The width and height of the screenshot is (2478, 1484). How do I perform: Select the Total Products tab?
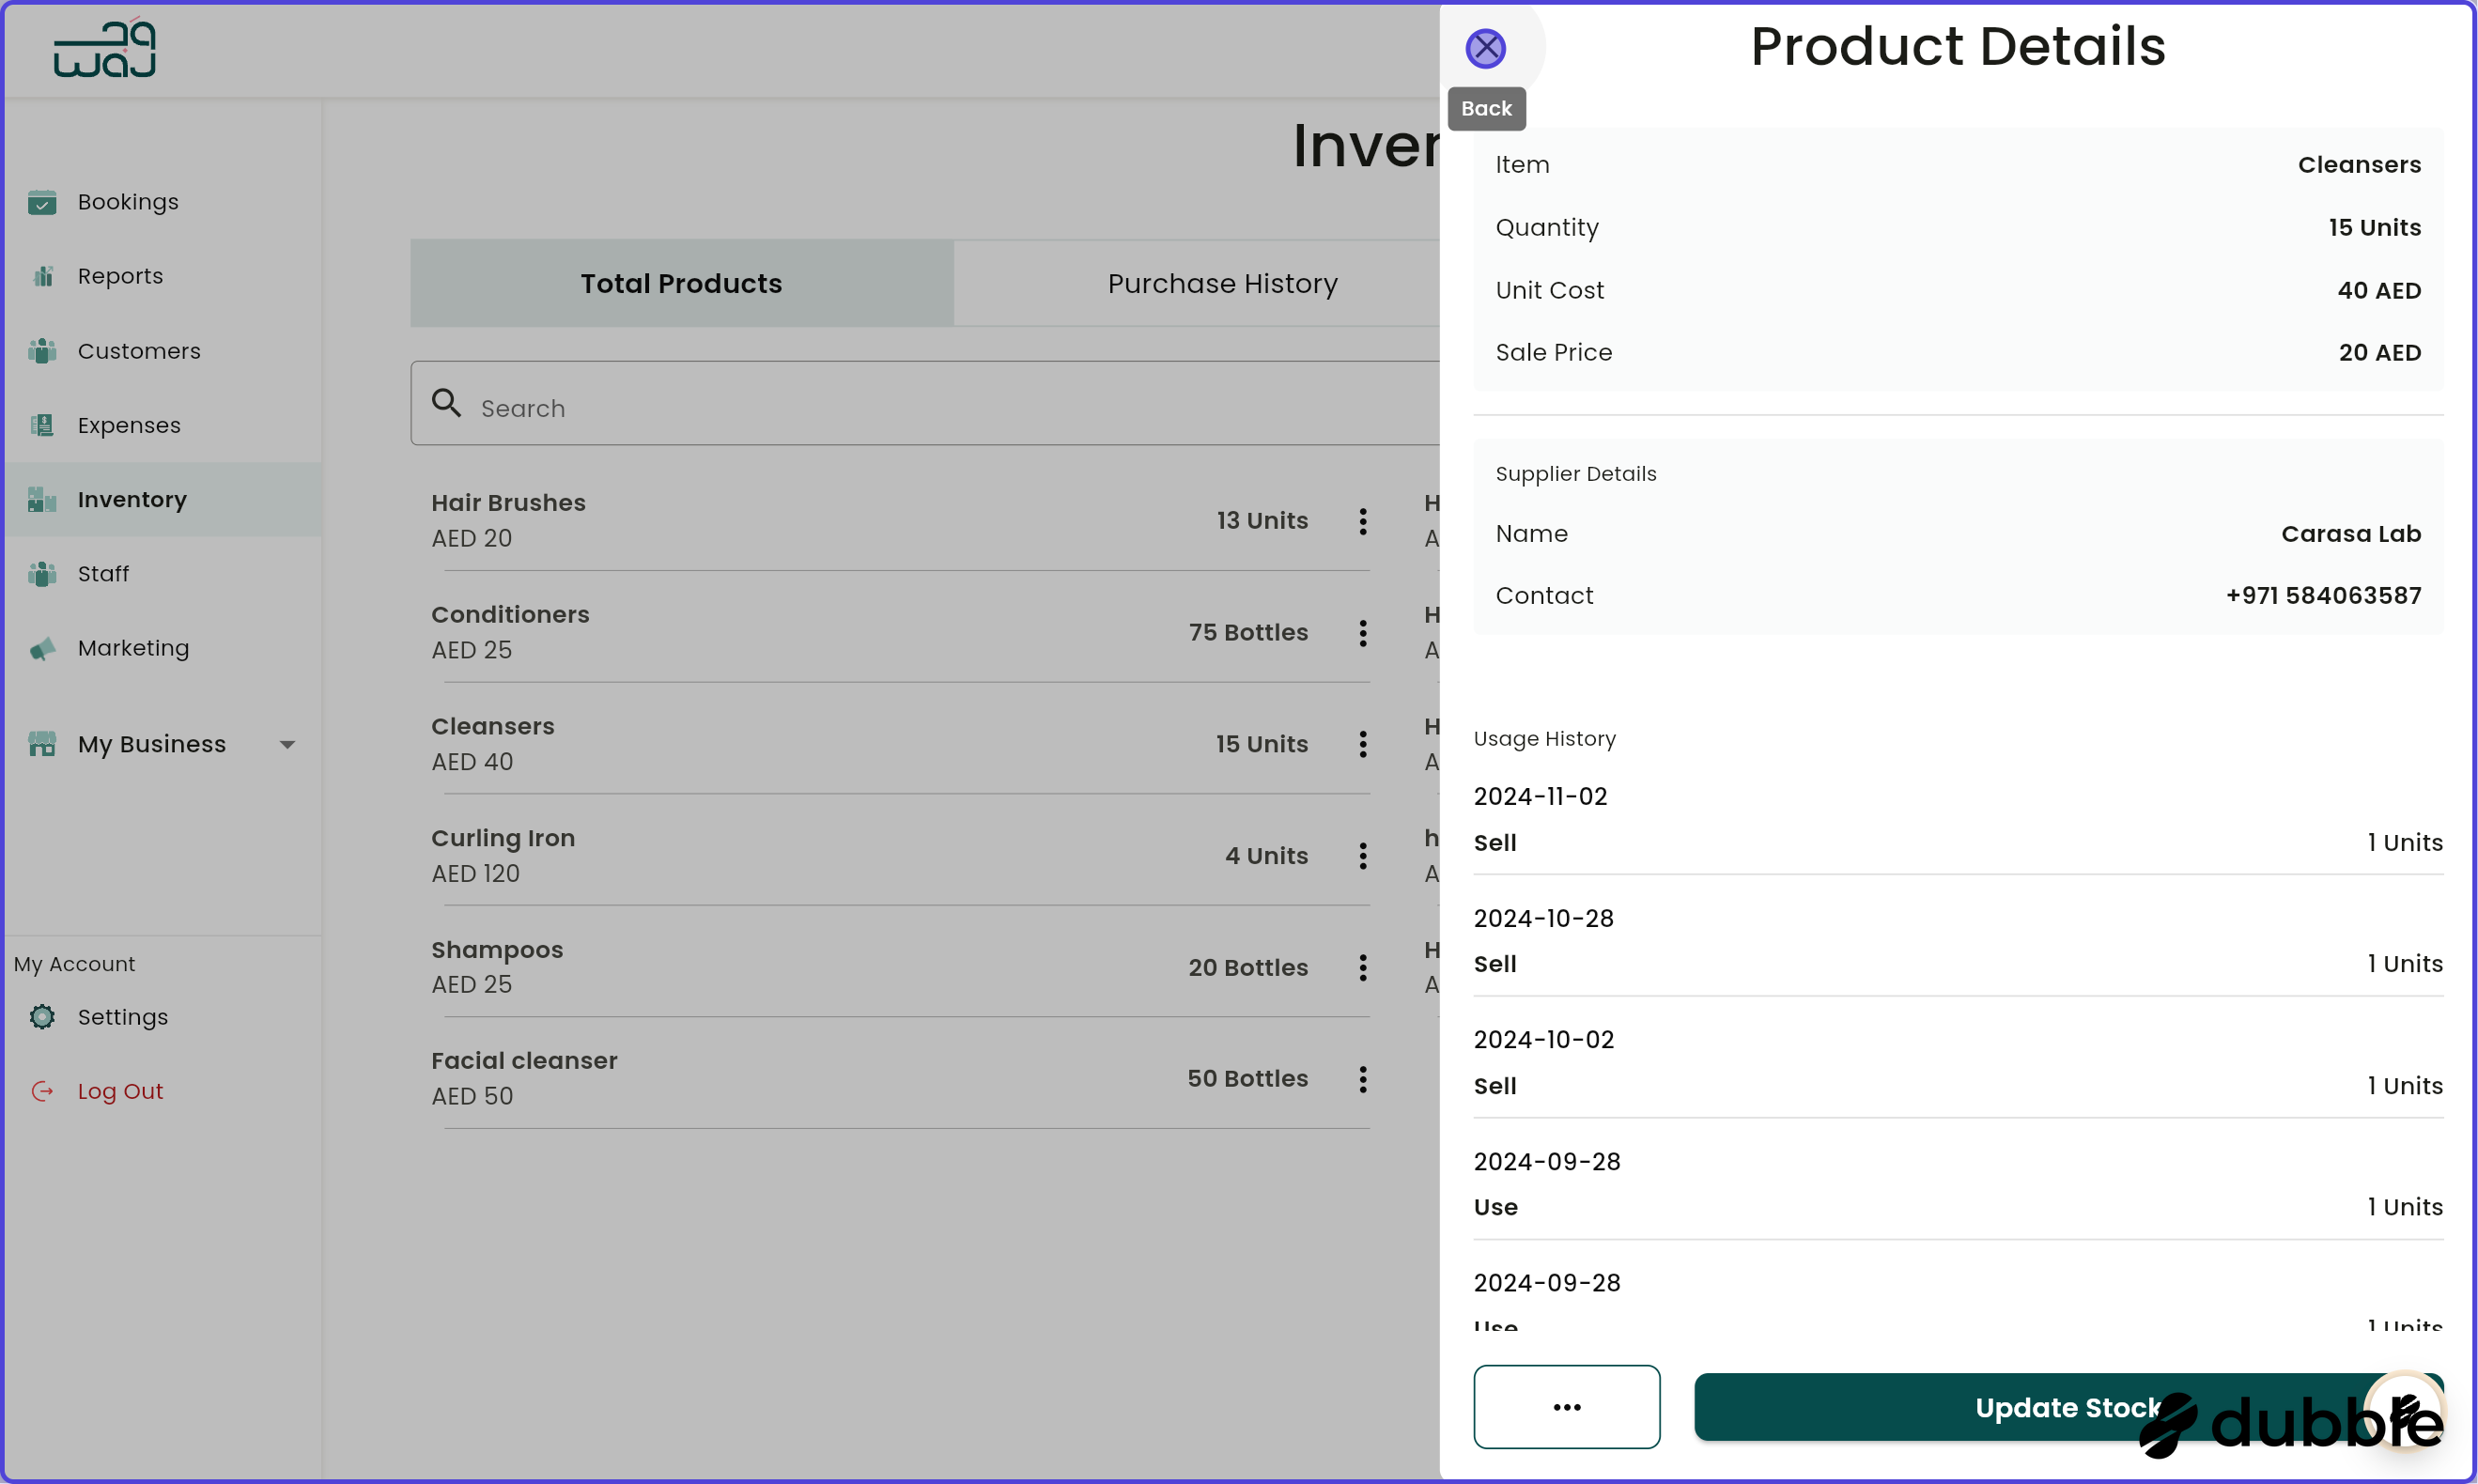tap(681, 283)
